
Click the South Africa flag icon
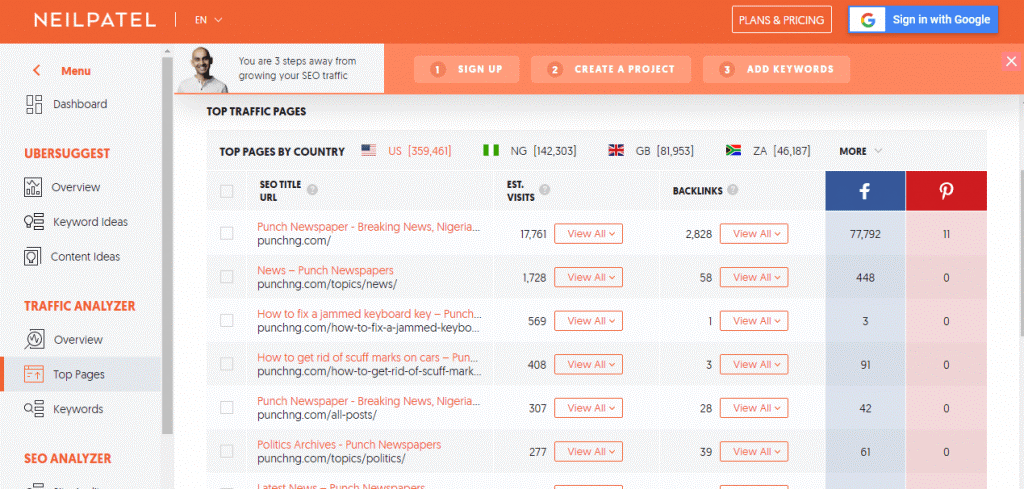click(x=733, y=151)
